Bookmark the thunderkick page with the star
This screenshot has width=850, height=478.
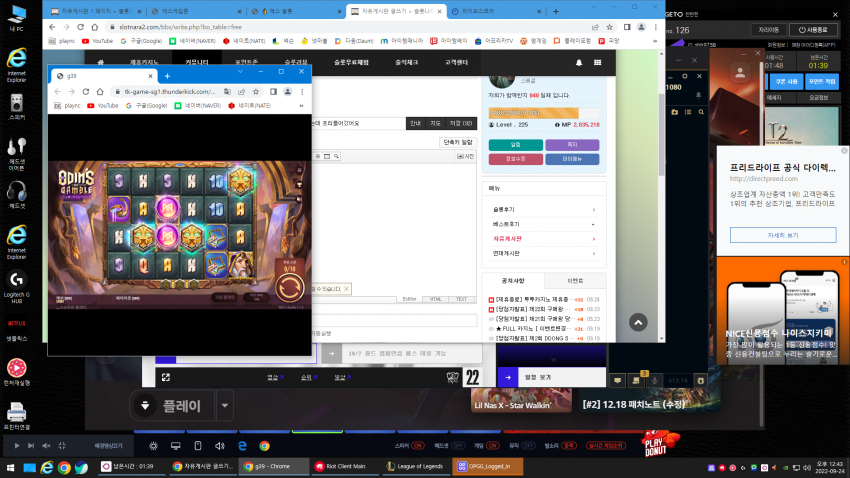[x=256, y=92]
